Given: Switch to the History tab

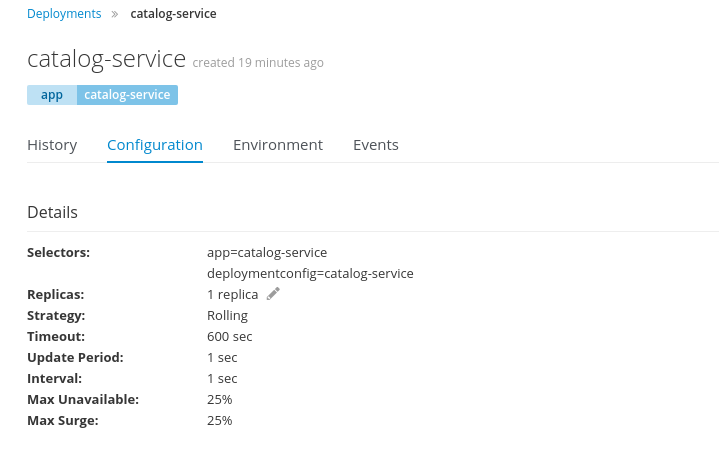Looking at the screenshot, I should (x=52, y=145).
